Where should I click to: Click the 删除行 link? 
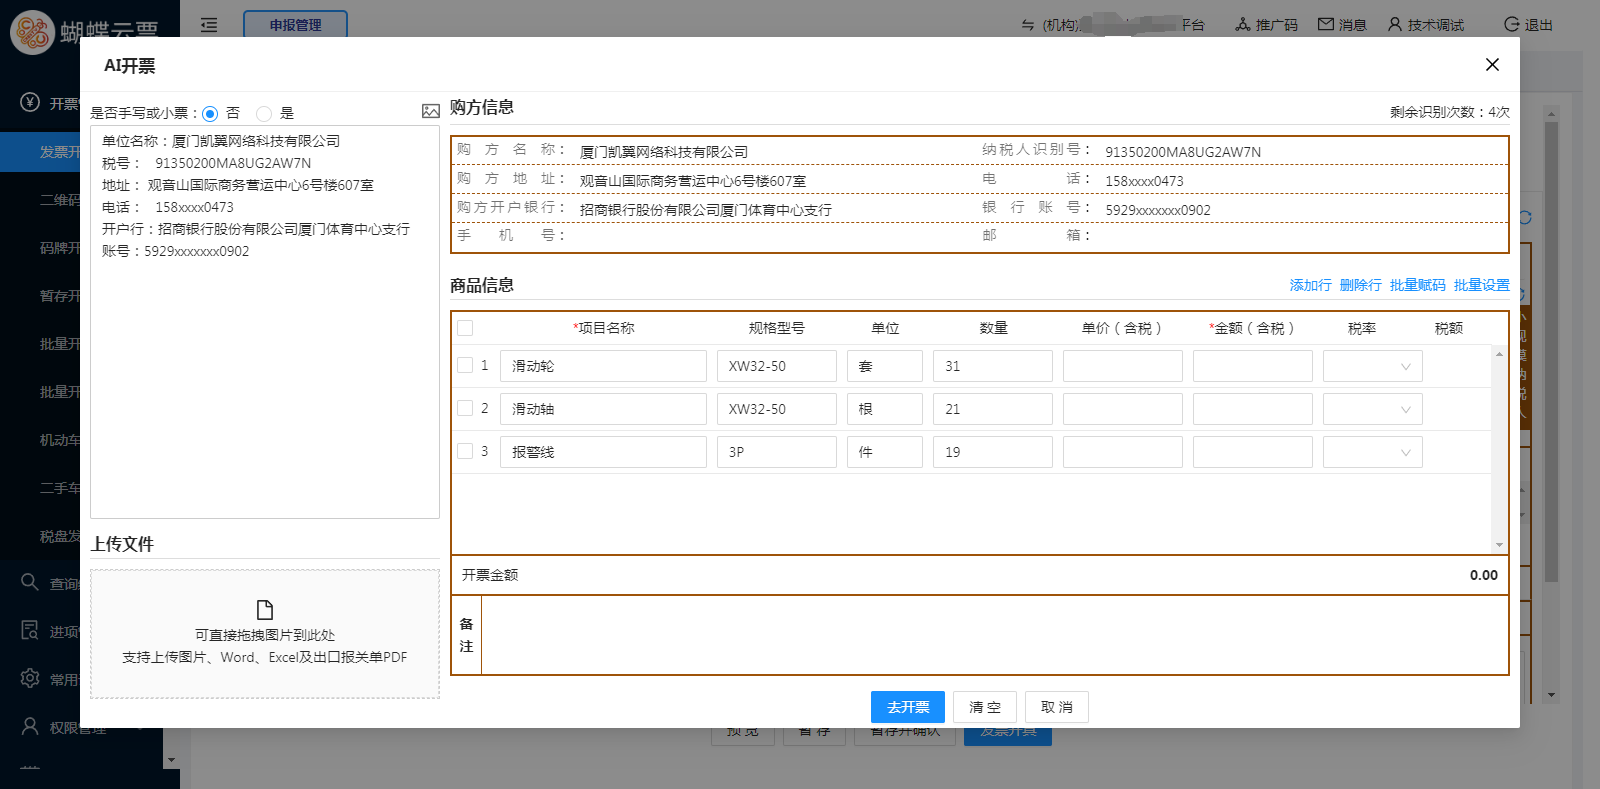click(1360, 285)
